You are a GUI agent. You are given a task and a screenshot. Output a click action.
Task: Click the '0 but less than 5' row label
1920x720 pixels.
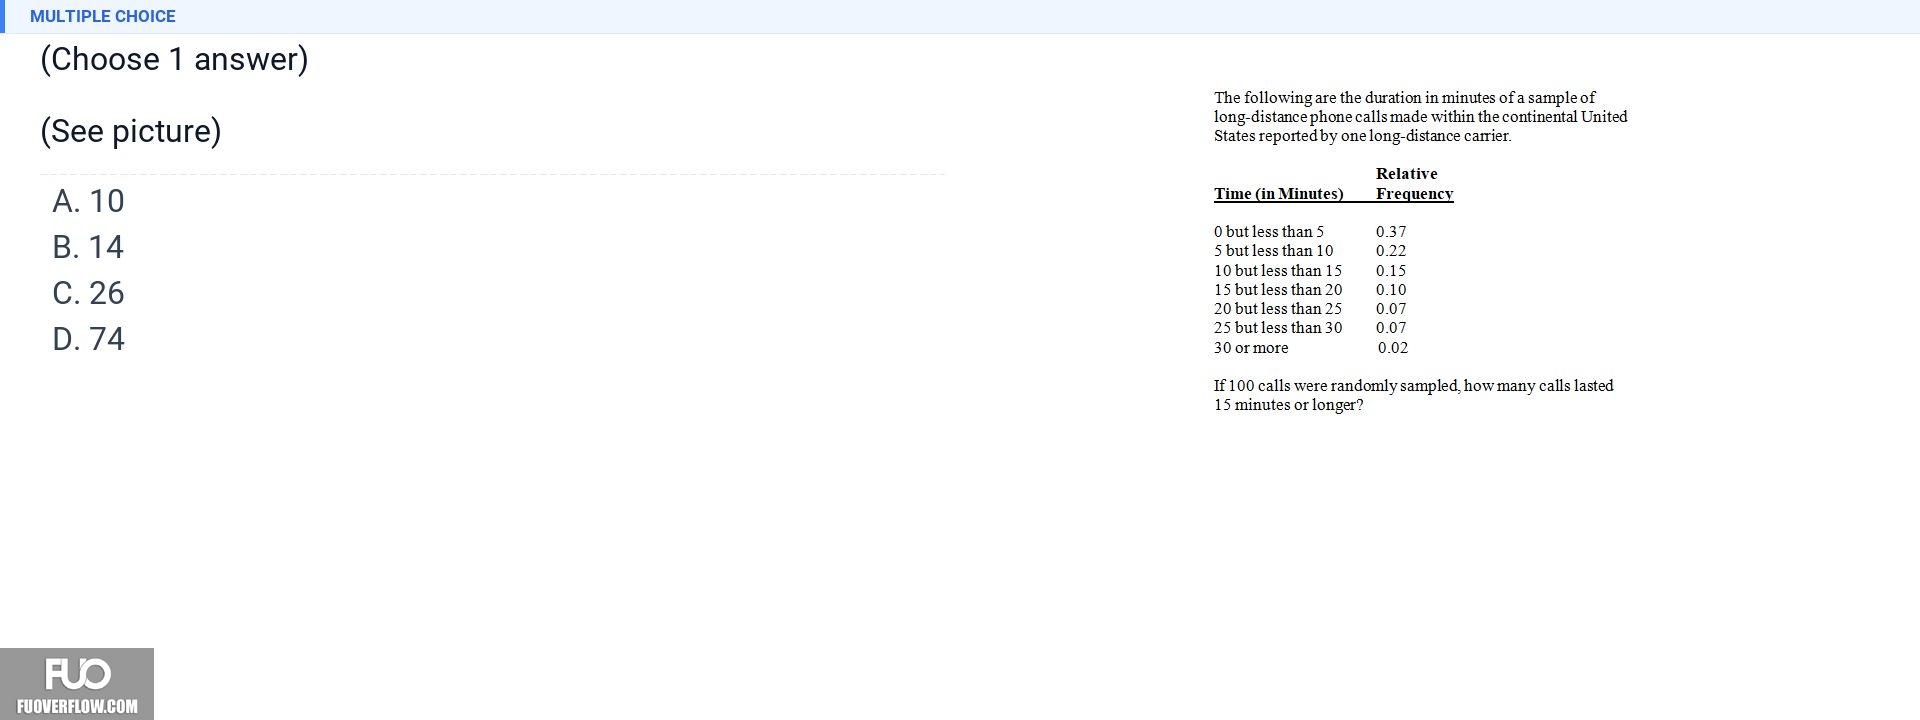pyautogui.click(x=1269, y=232)
